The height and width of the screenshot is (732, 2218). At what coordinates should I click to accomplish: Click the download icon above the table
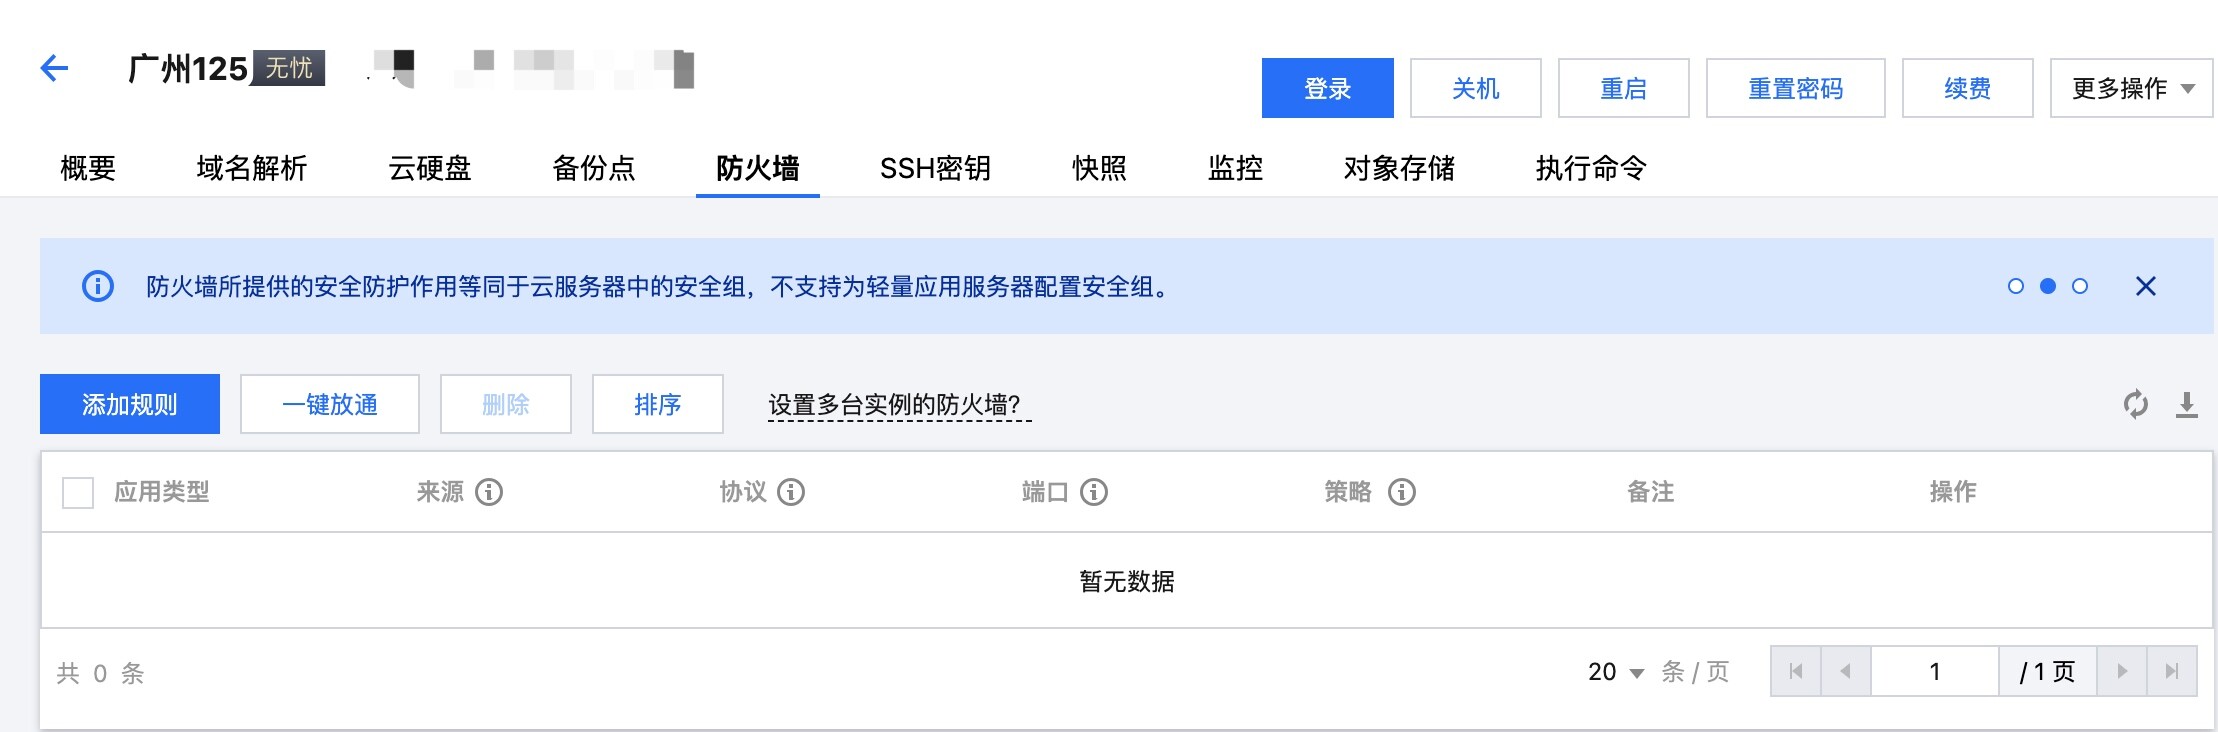tap(2187, 405)
